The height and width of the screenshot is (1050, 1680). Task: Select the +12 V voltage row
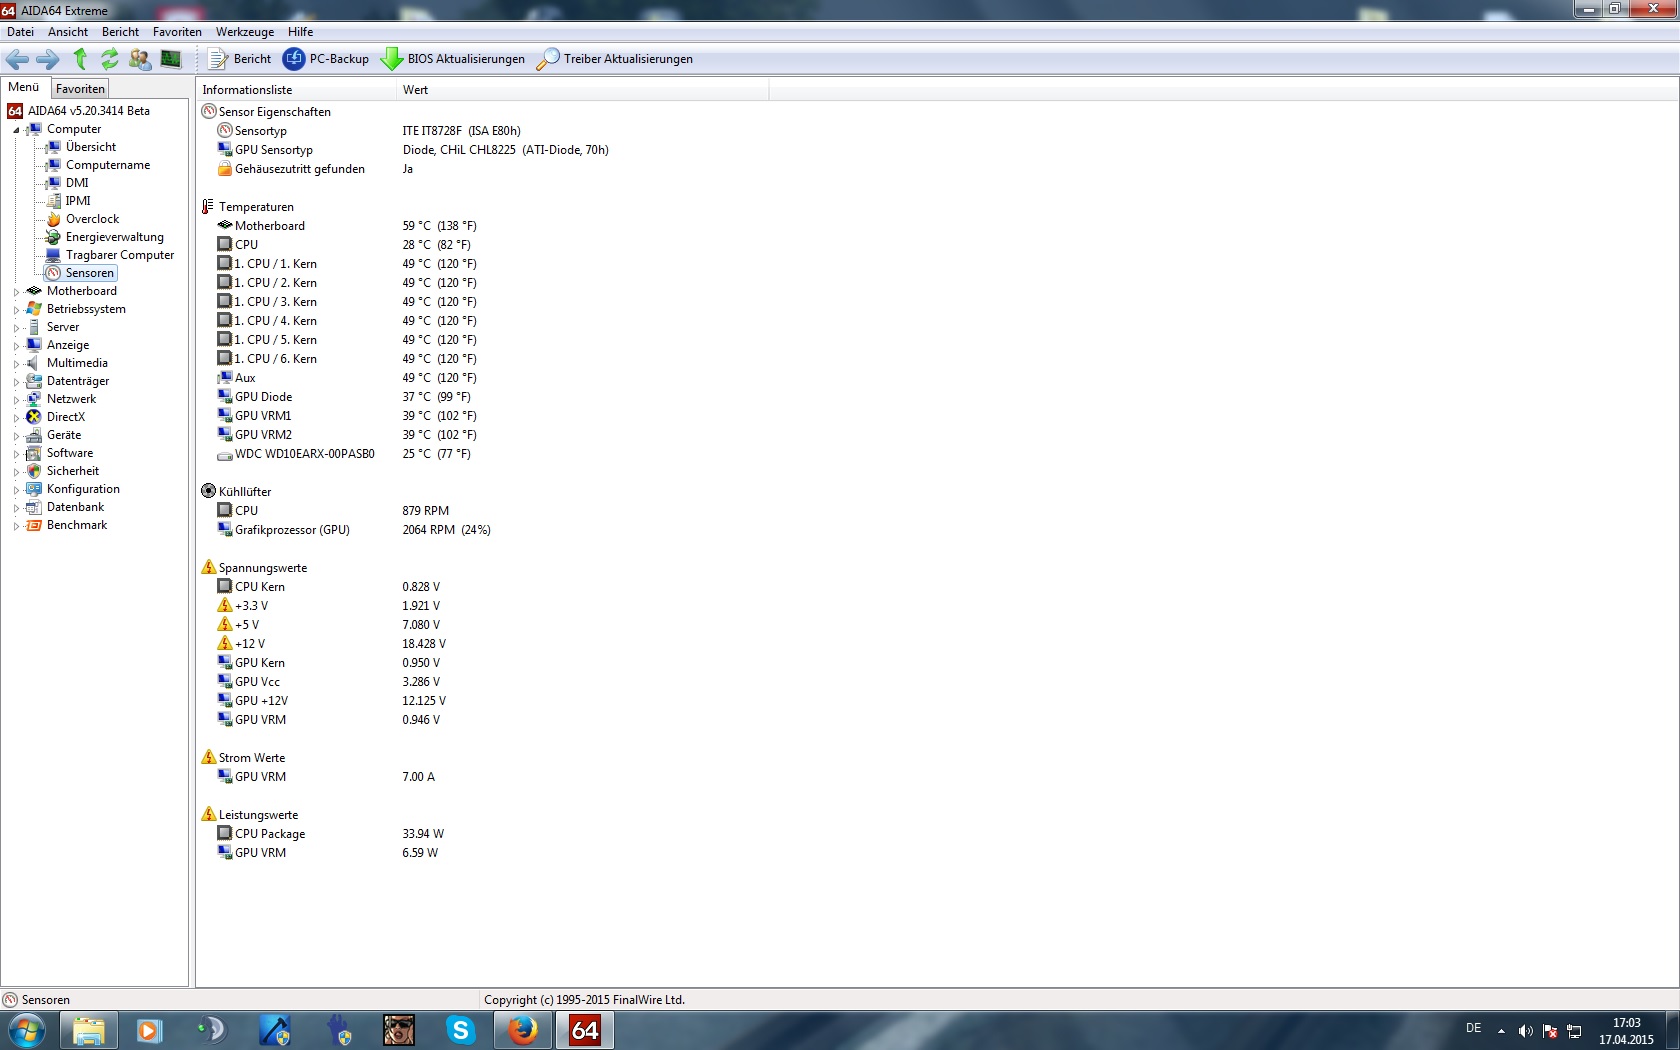[x=331, y=644]
